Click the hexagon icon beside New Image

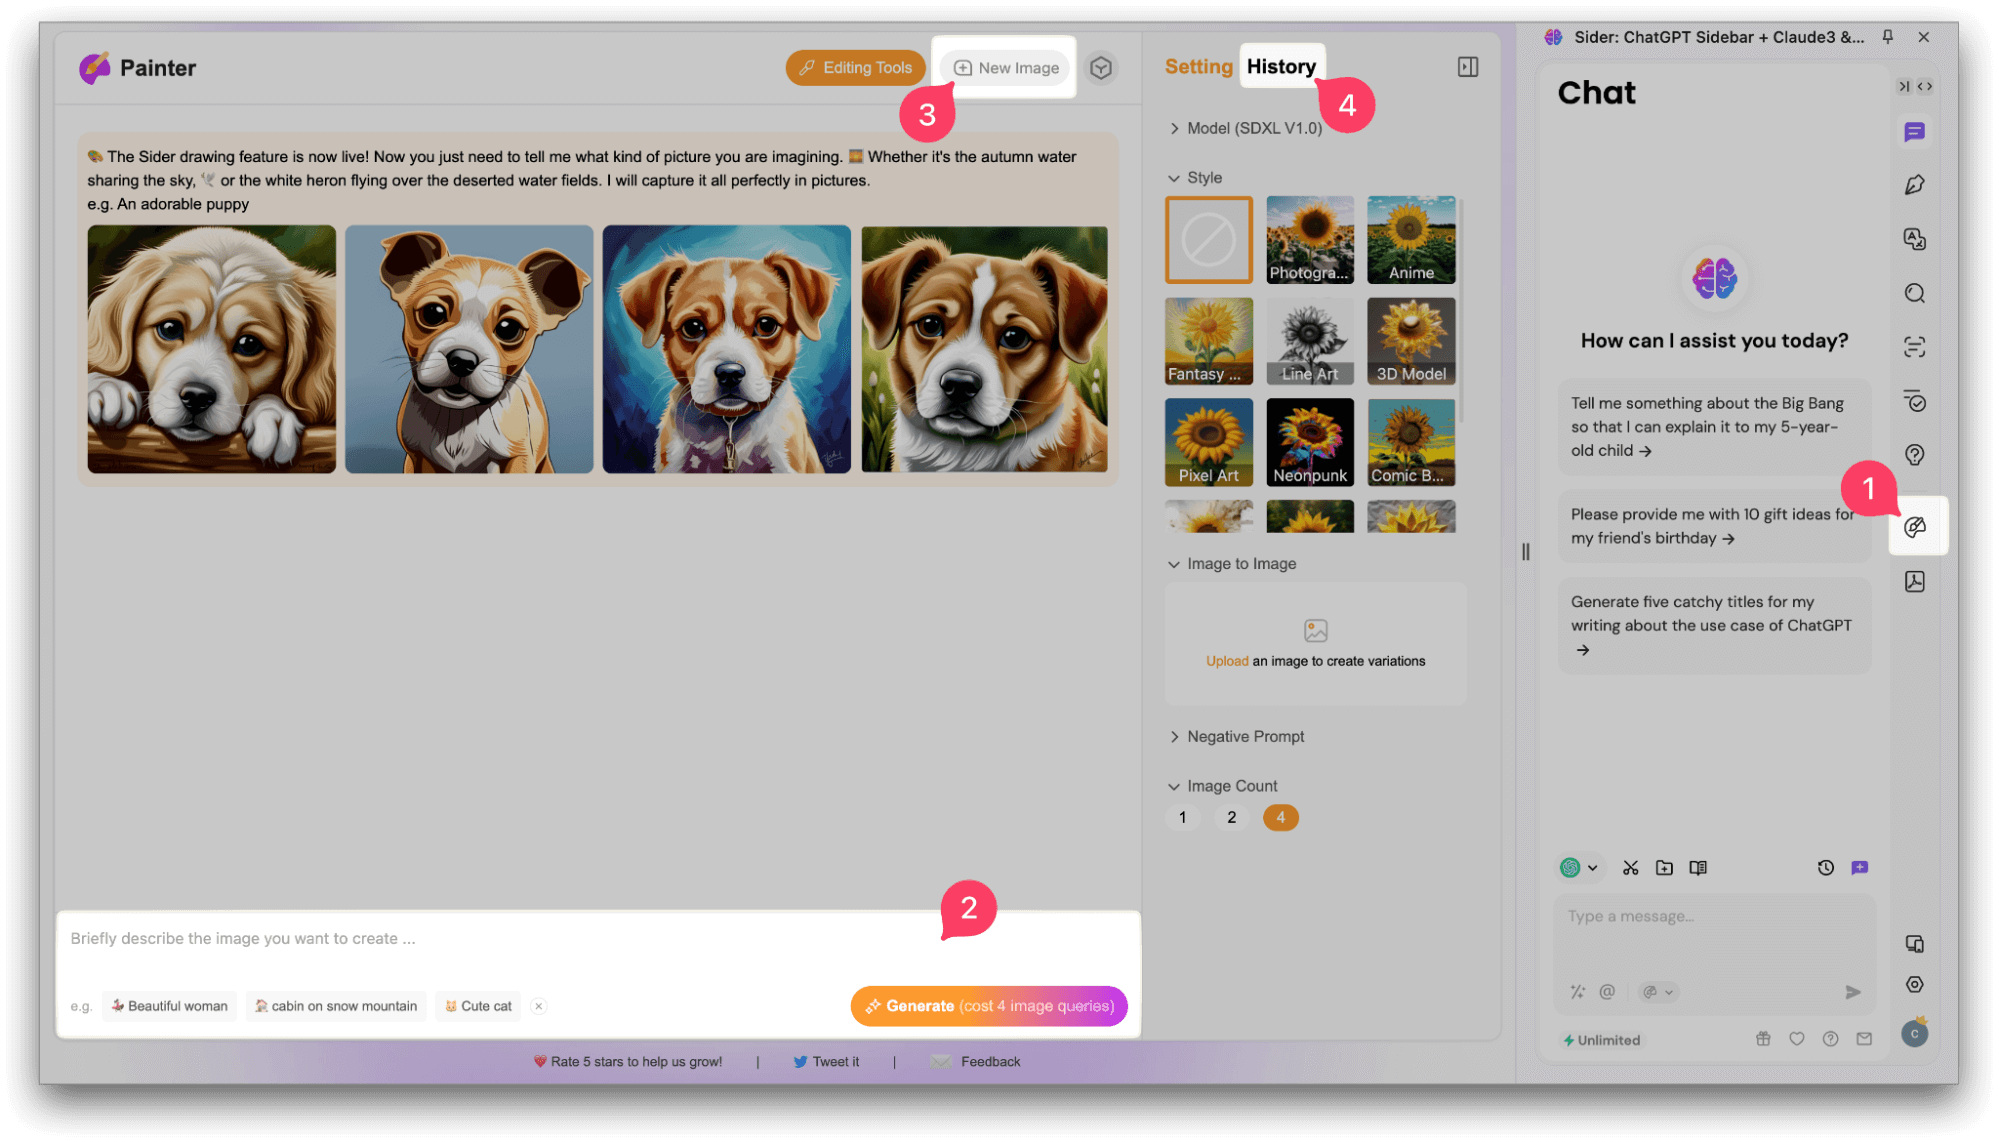pos(1101,68)
